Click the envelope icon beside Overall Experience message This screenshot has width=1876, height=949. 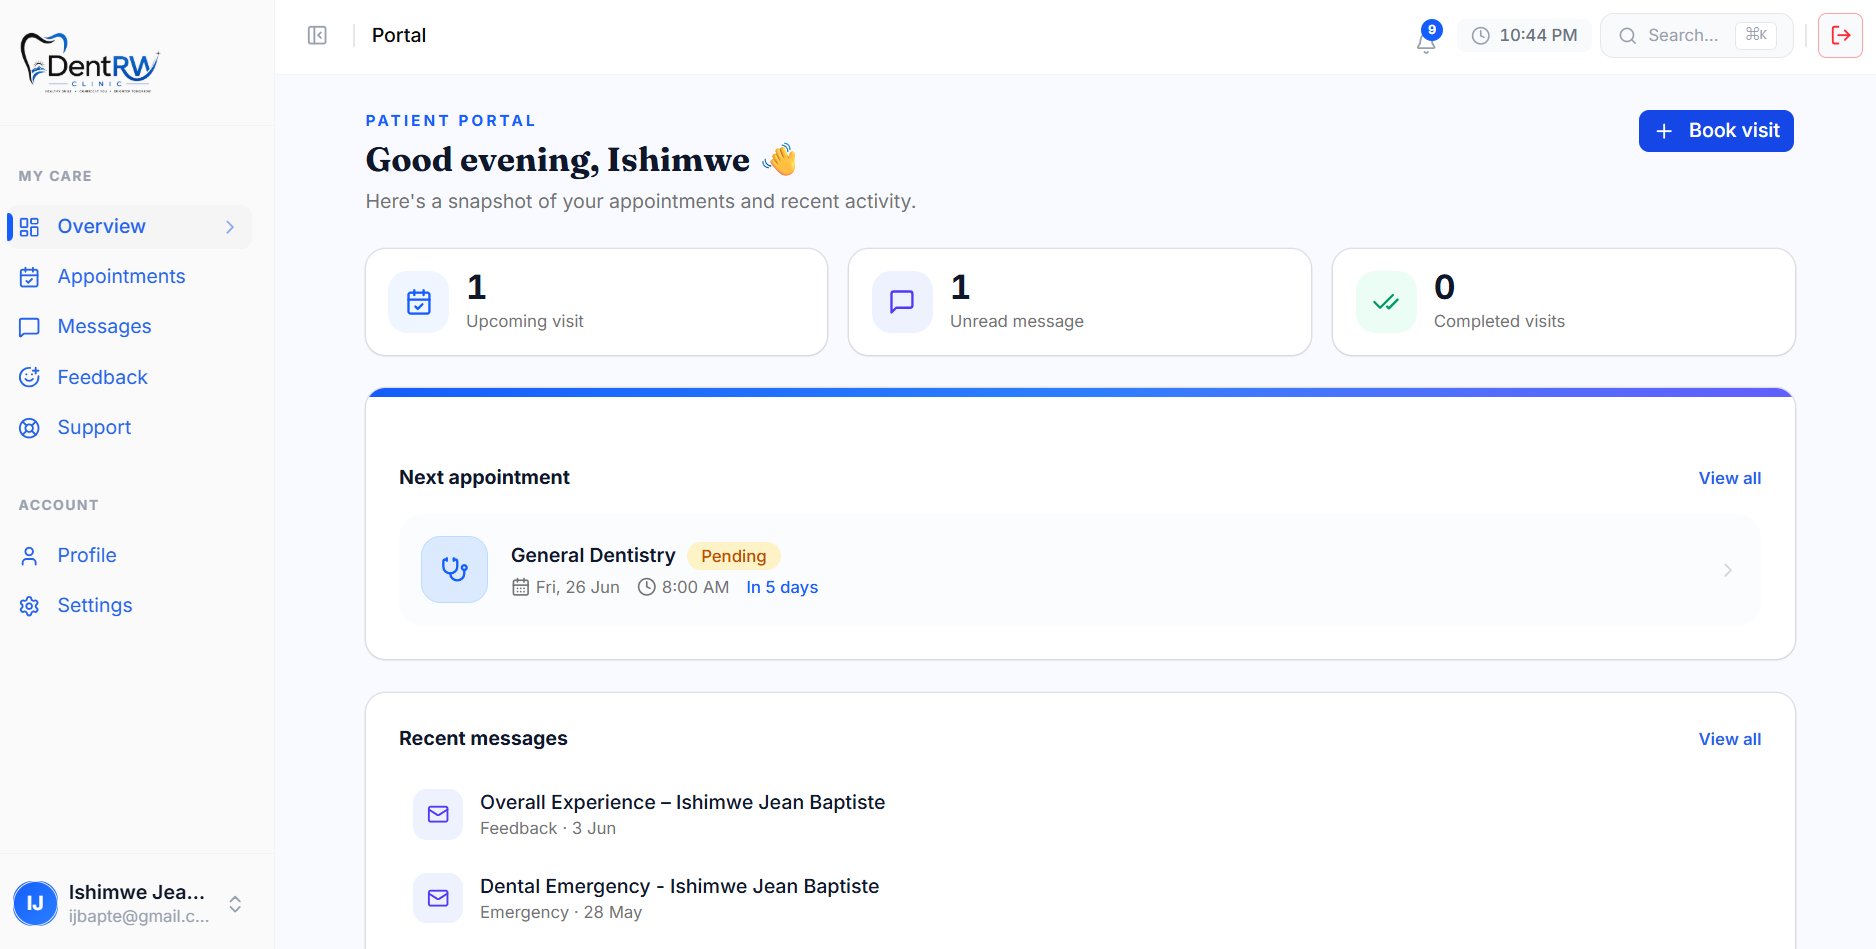point(438,814)
